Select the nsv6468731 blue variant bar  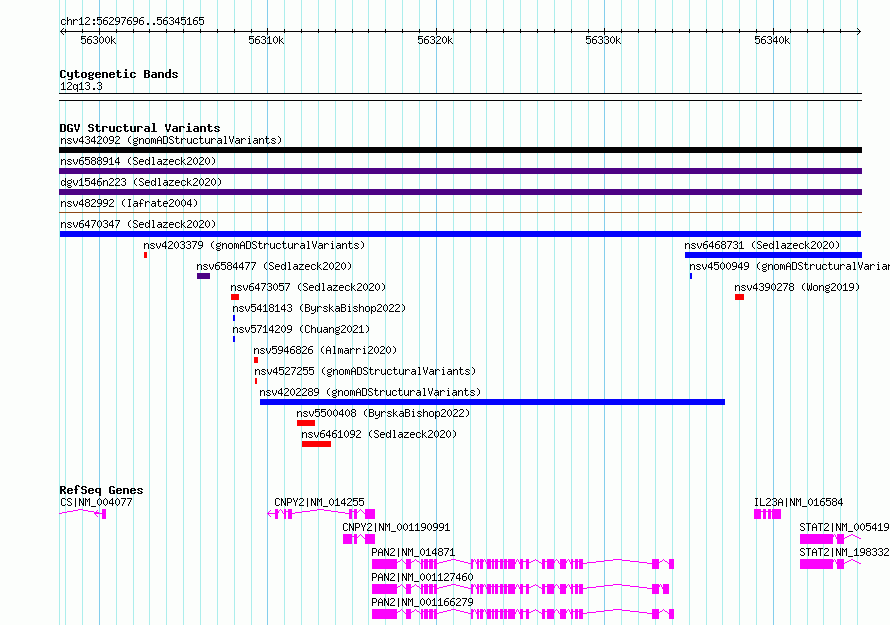pos(773,255)
